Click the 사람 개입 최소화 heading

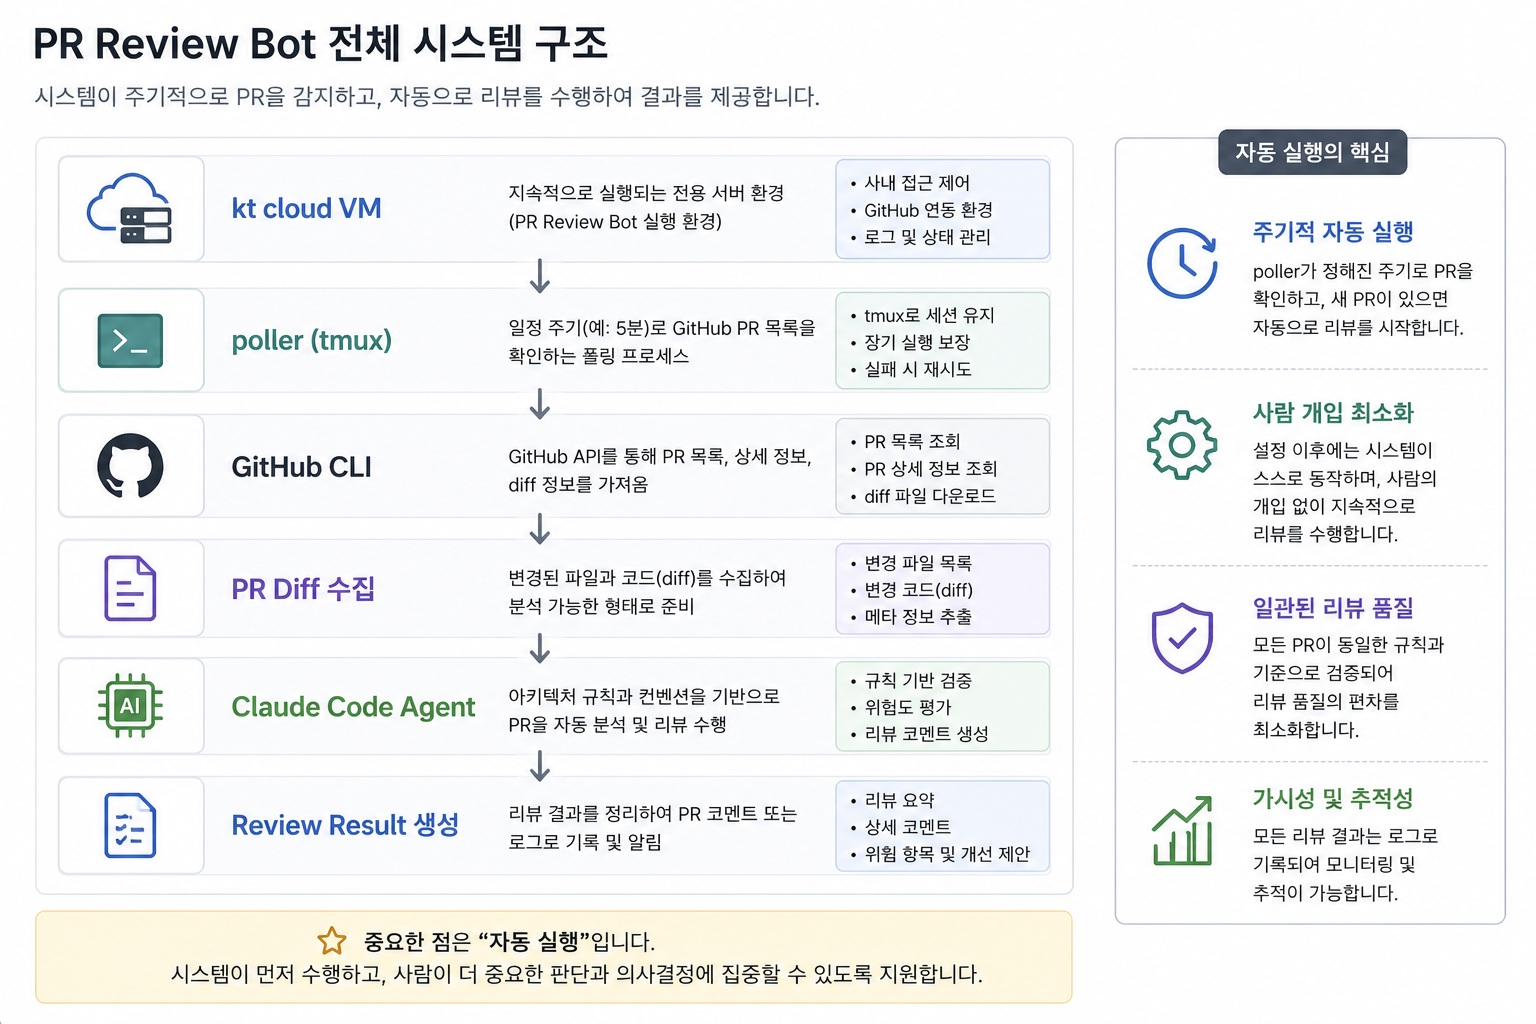coord(1333,412)
